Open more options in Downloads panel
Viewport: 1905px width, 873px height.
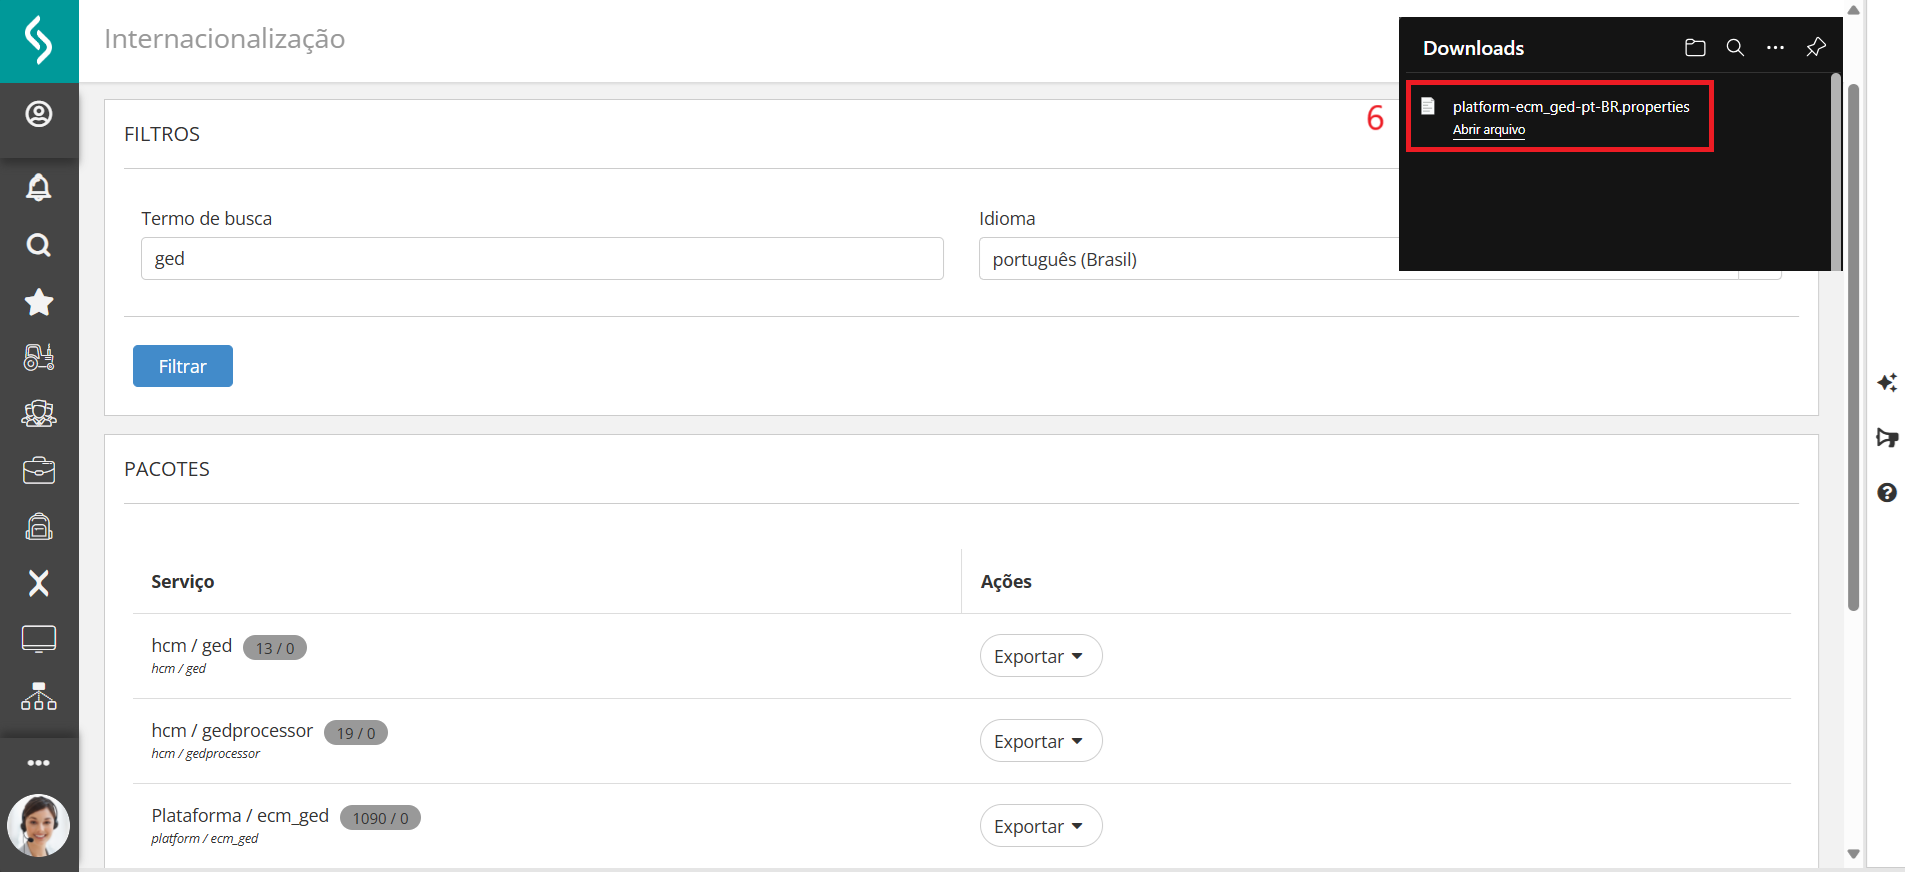(x=1775, y=48)
